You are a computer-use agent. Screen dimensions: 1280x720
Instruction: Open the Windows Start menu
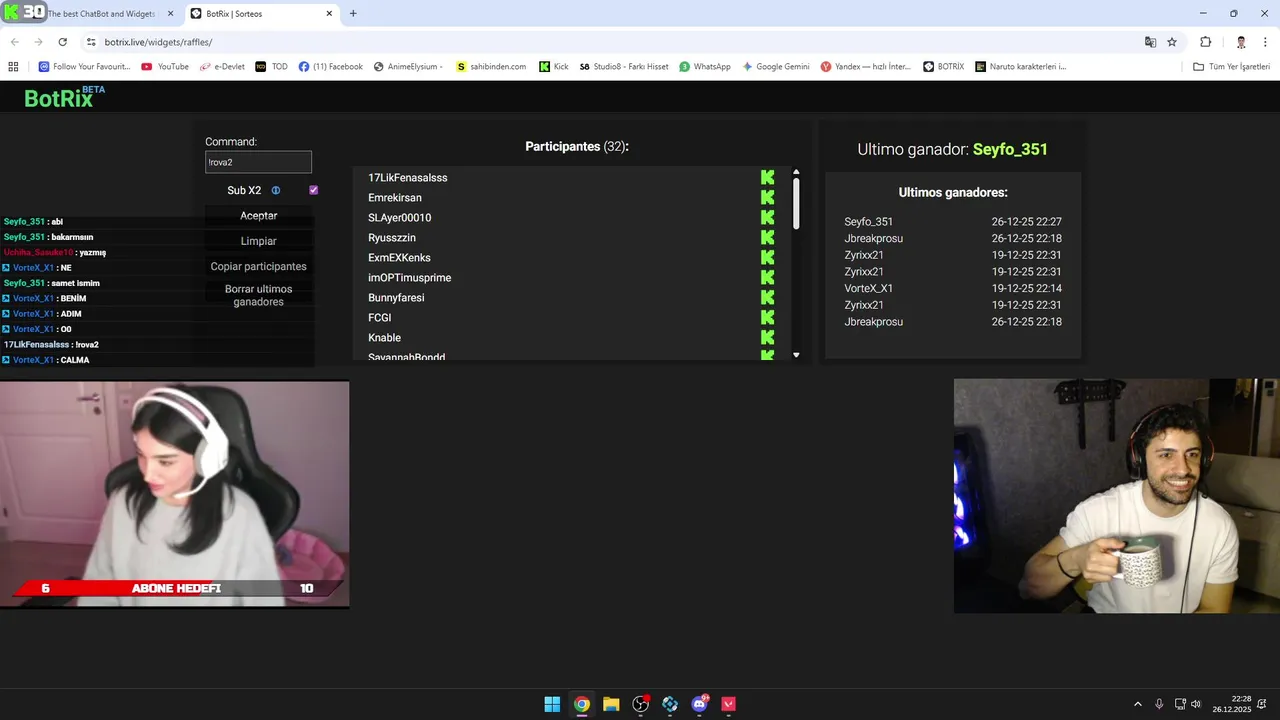click(x=552, y=704)
